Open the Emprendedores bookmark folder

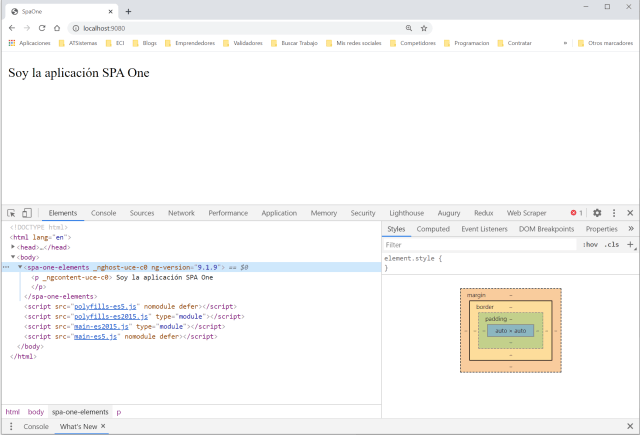pos(190,43)
